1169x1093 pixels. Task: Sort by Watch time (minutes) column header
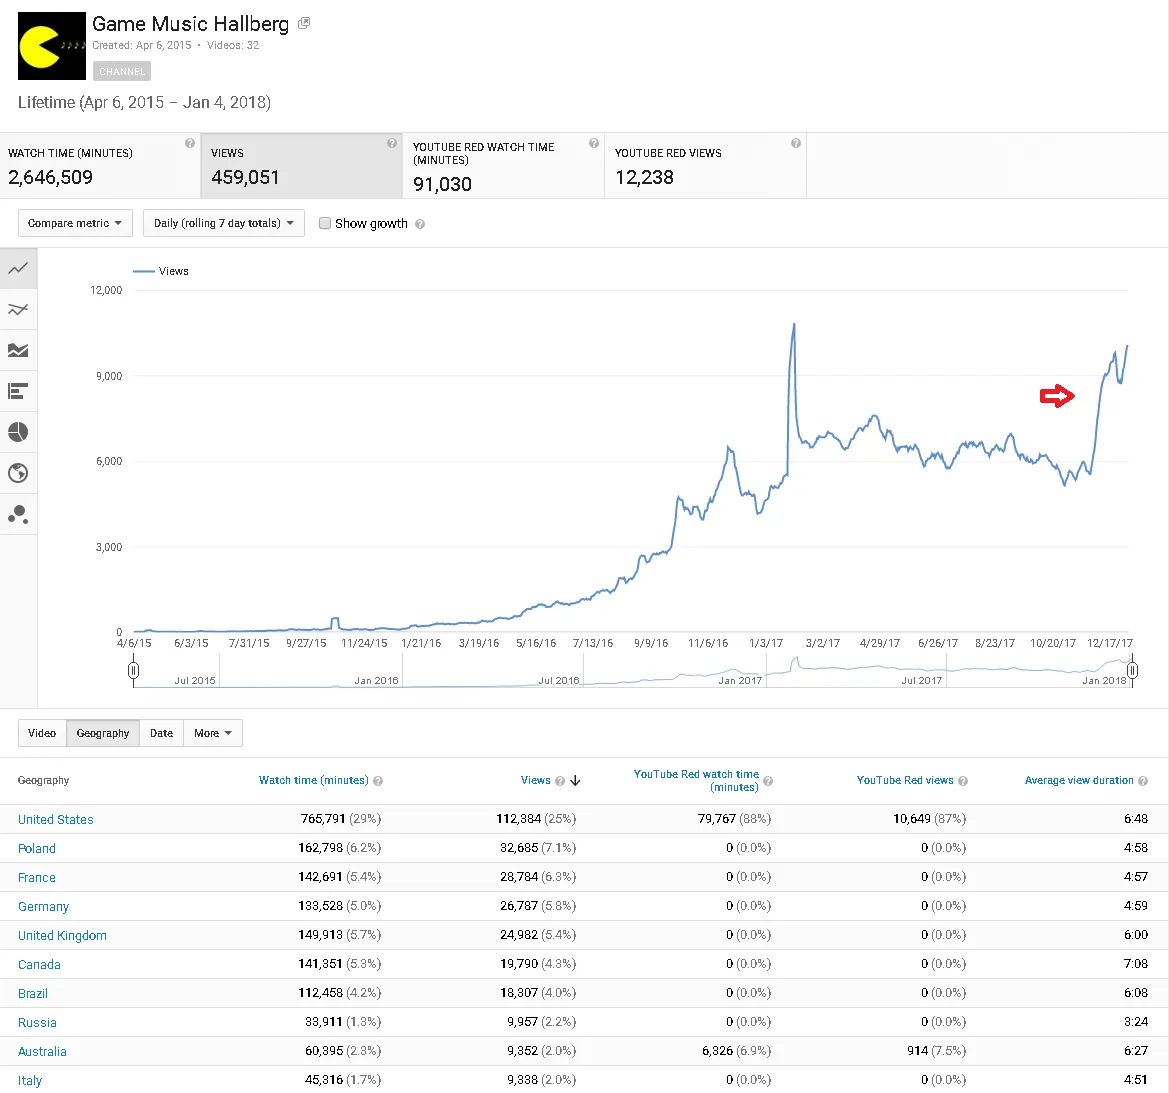click(313, 780)
